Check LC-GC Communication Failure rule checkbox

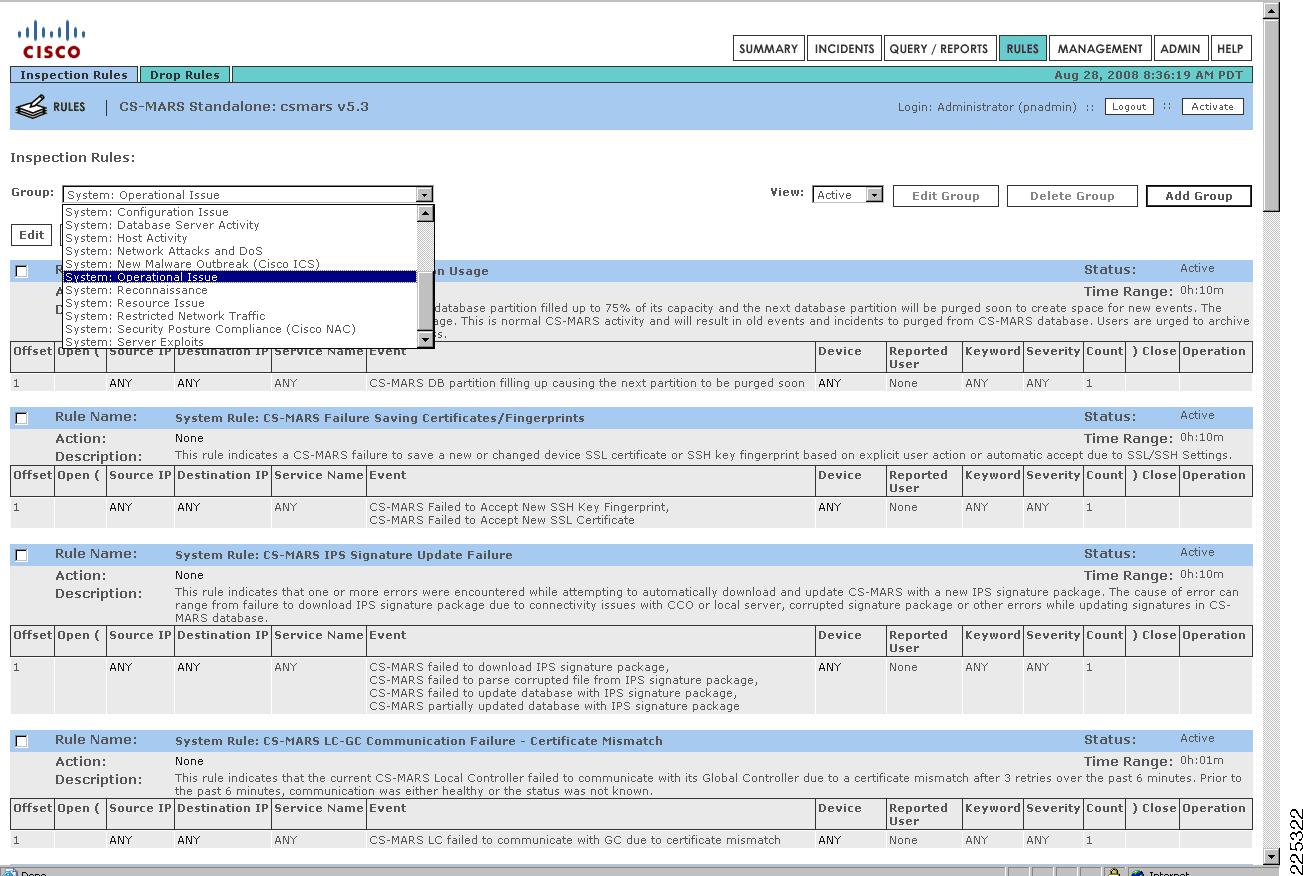click(21, 741)
